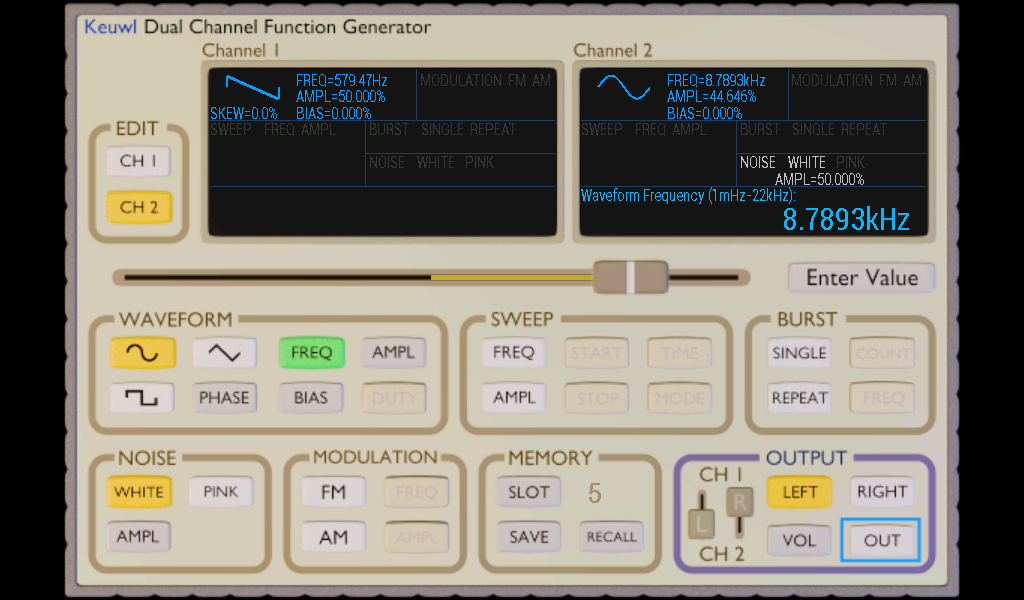This screenshot has width=1024, height=600.
Task: Click the memory SLOT selector
Action: (x=528, y=491)
